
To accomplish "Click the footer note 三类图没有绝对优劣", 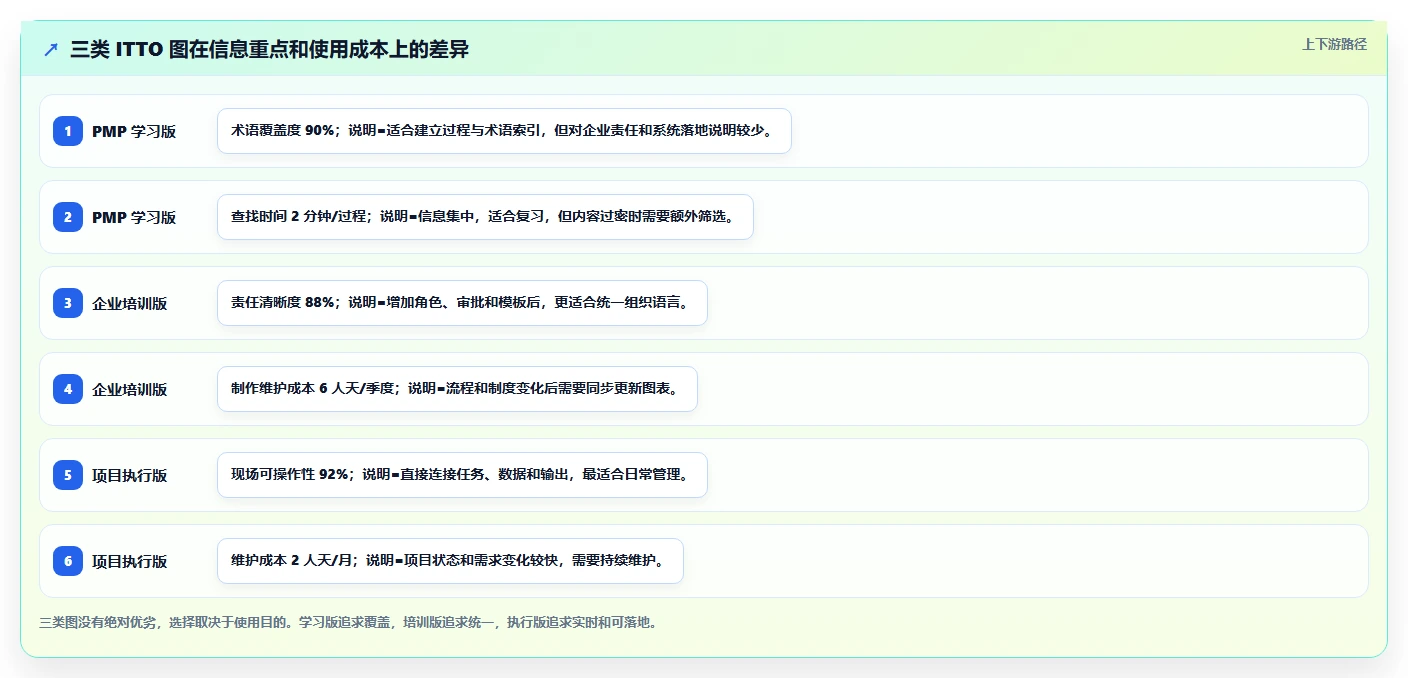I will [348, 622].
